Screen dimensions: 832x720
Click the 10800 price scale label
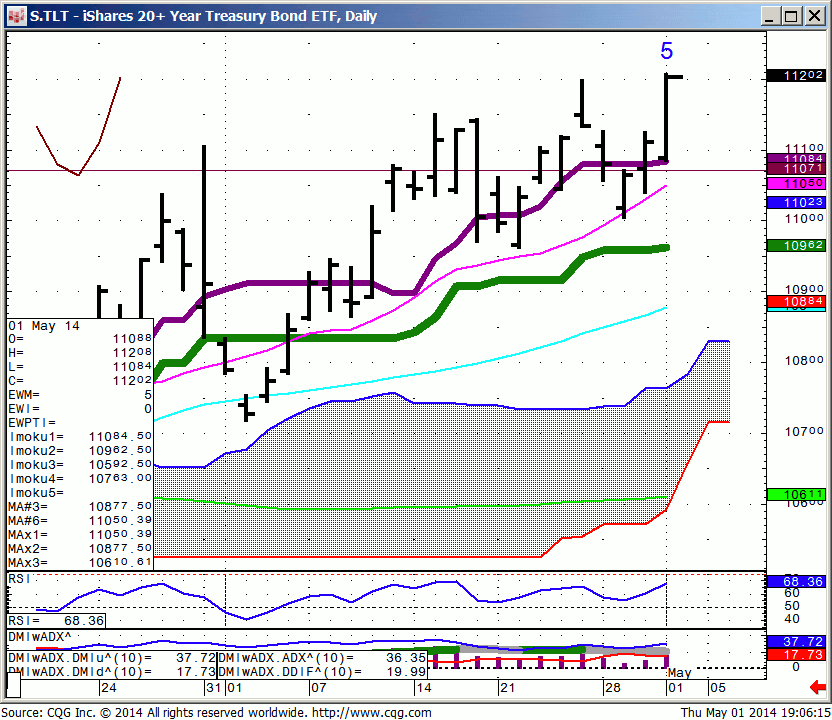(x=804, y=360)
